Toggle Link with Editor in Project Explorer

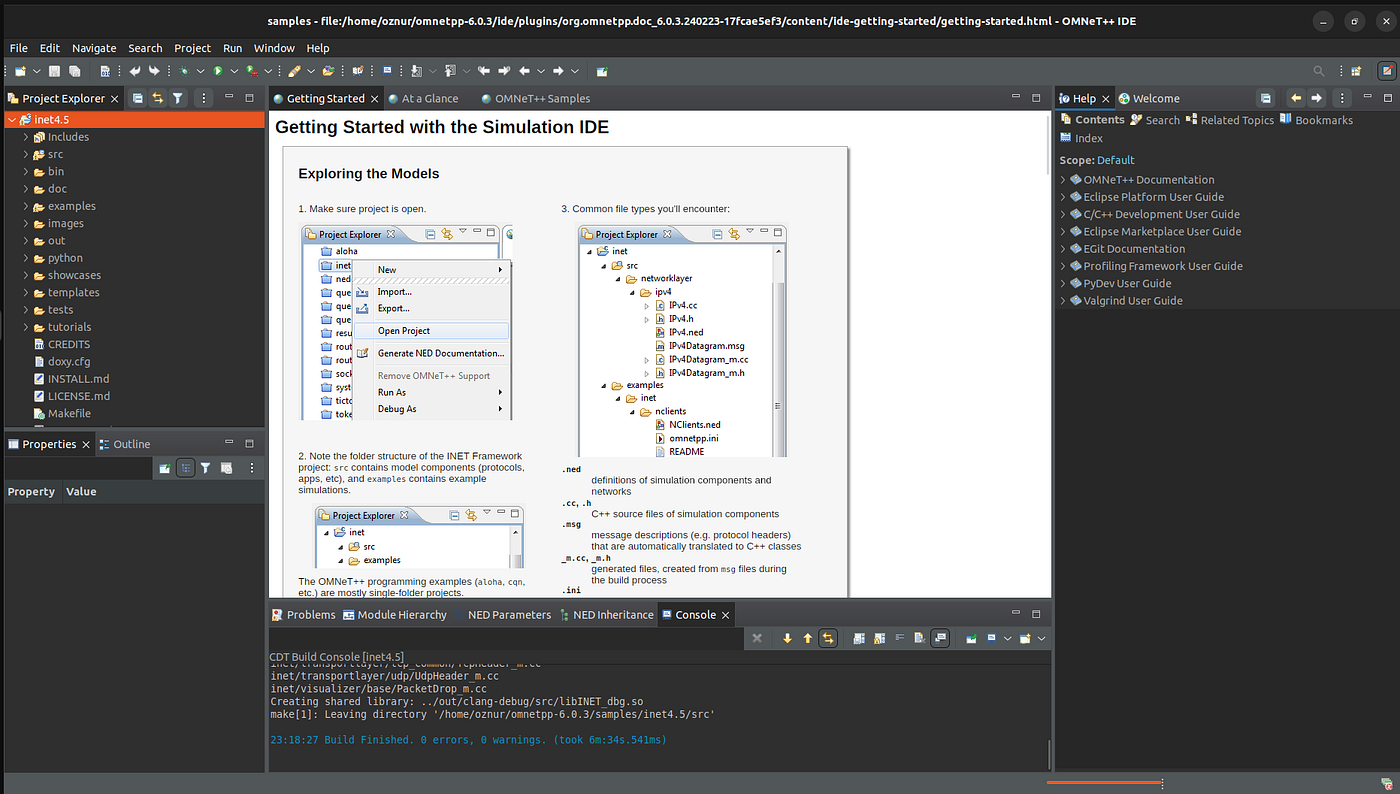pos(158,98)
